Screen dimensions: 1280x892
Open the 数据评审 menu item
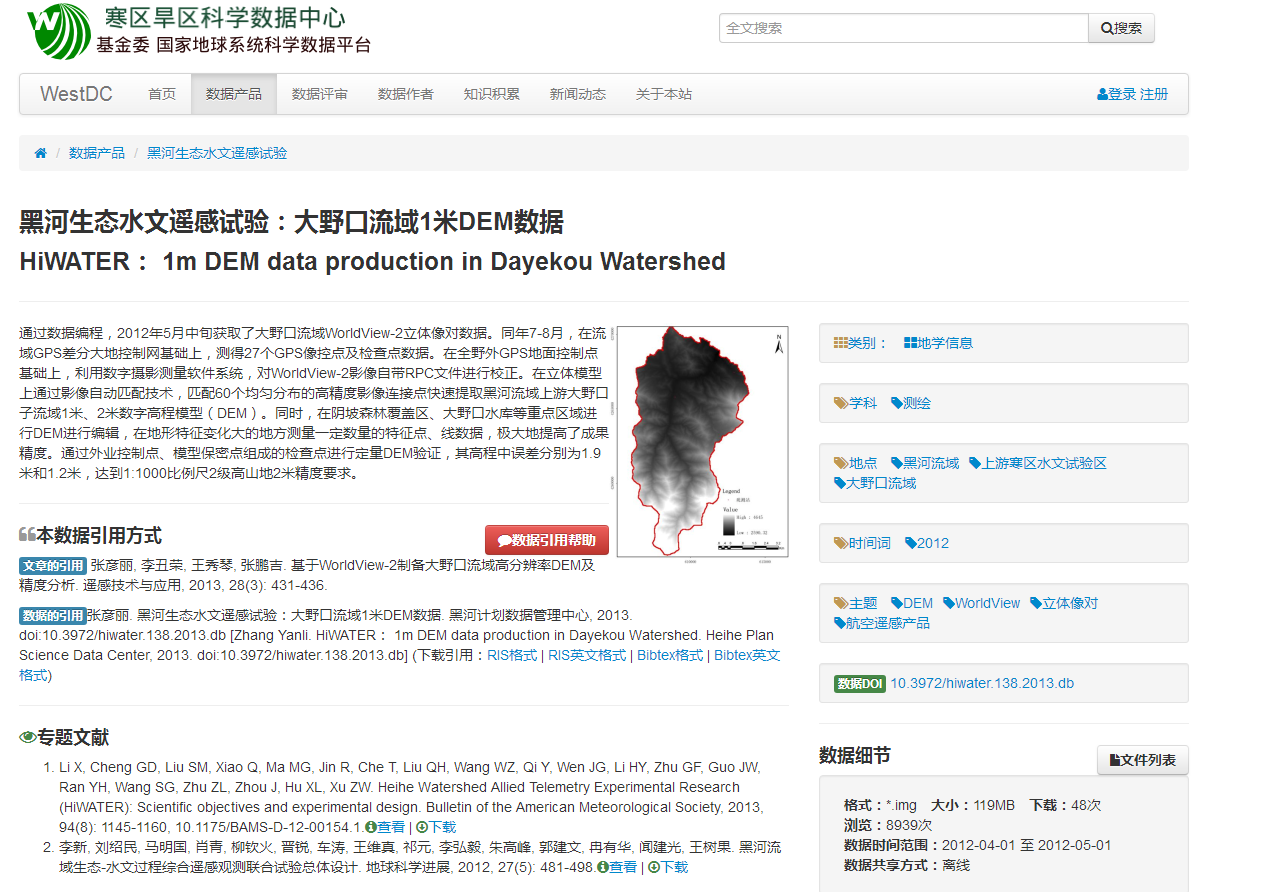tap(320, 94)
